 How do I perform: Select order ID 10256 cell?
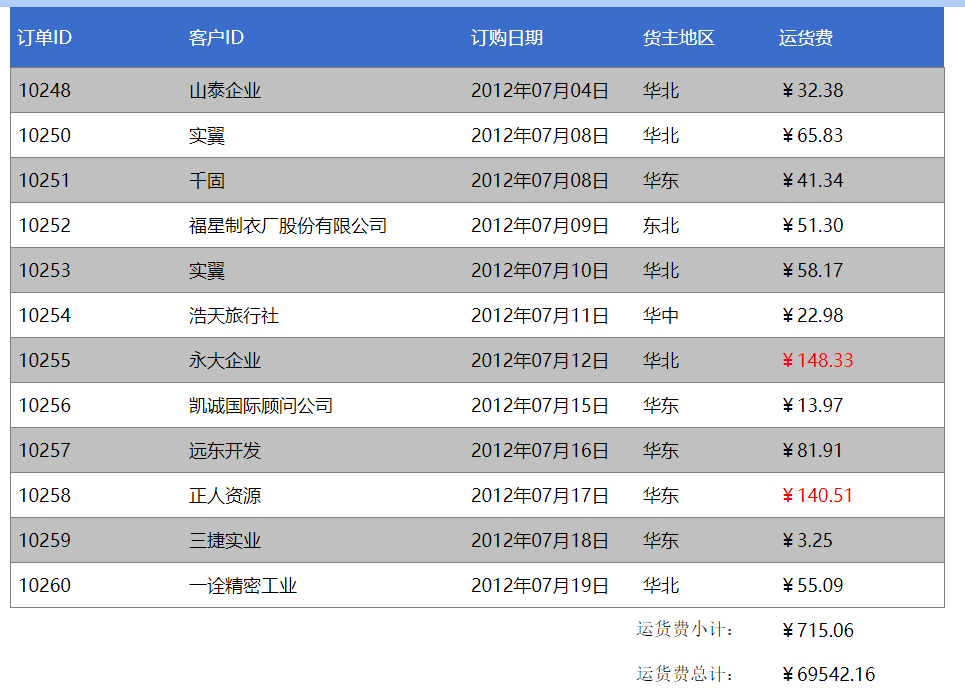pyautogui.click(x=45, y=405)
